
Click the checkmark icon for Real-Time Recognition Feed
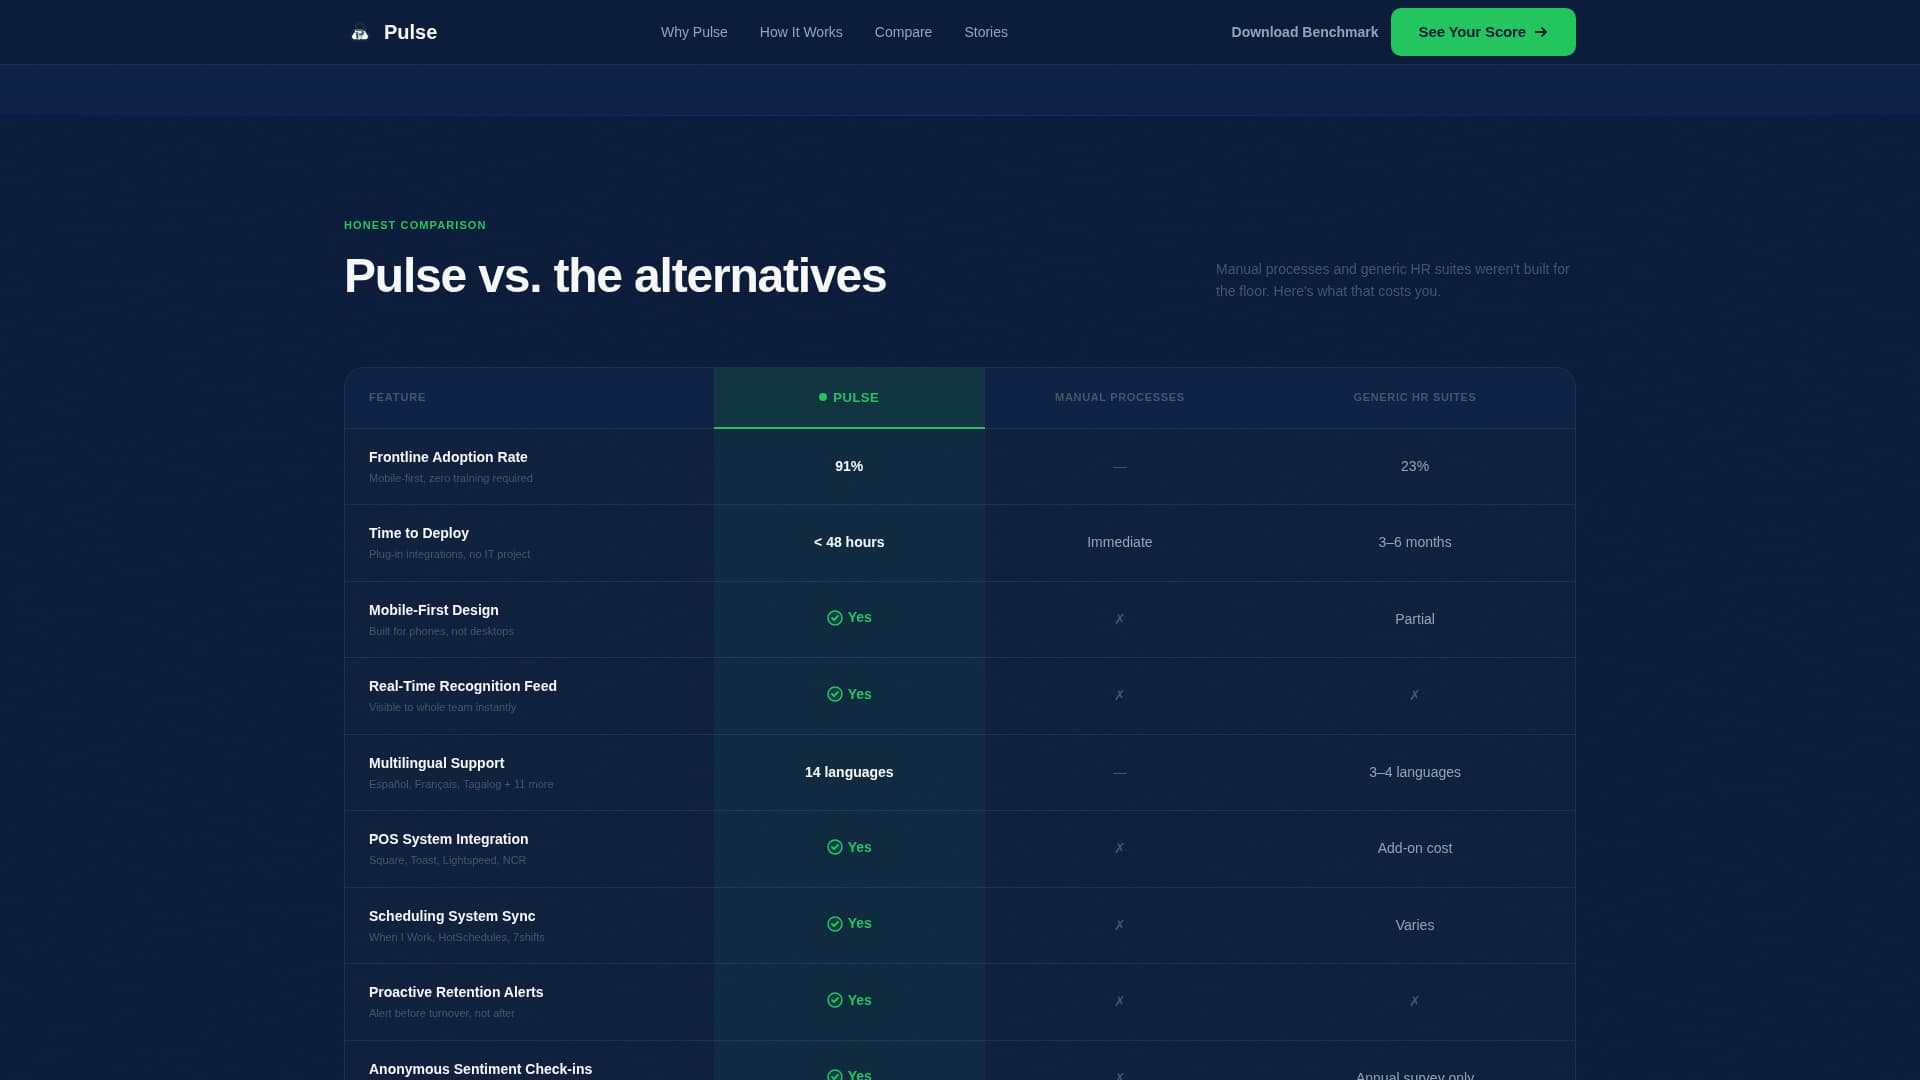(835, 694)
